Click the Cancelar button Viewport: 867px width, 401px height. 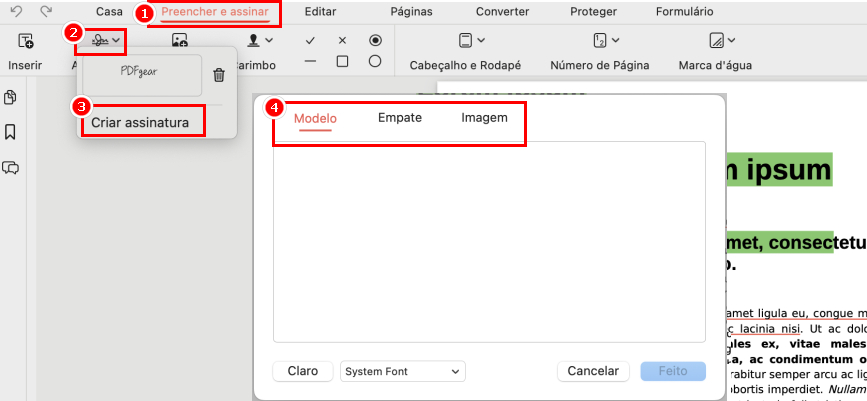(594, 371)
